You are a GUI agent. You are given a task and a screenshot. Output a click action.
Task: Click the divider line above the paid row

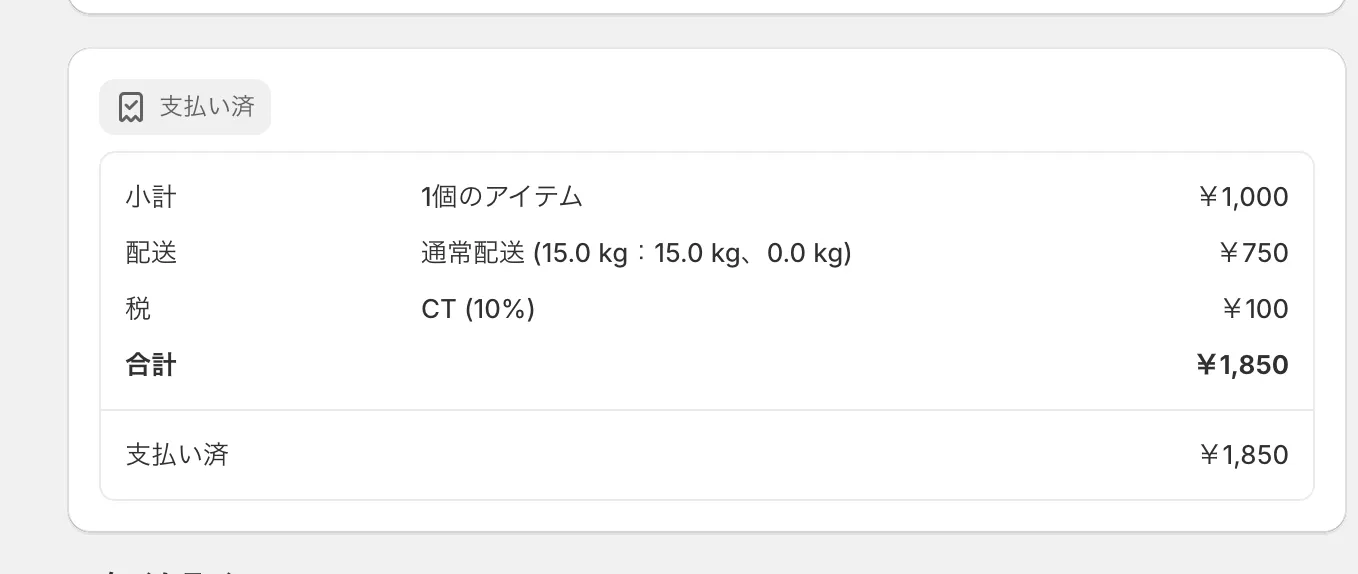click(x=706, y=410)
